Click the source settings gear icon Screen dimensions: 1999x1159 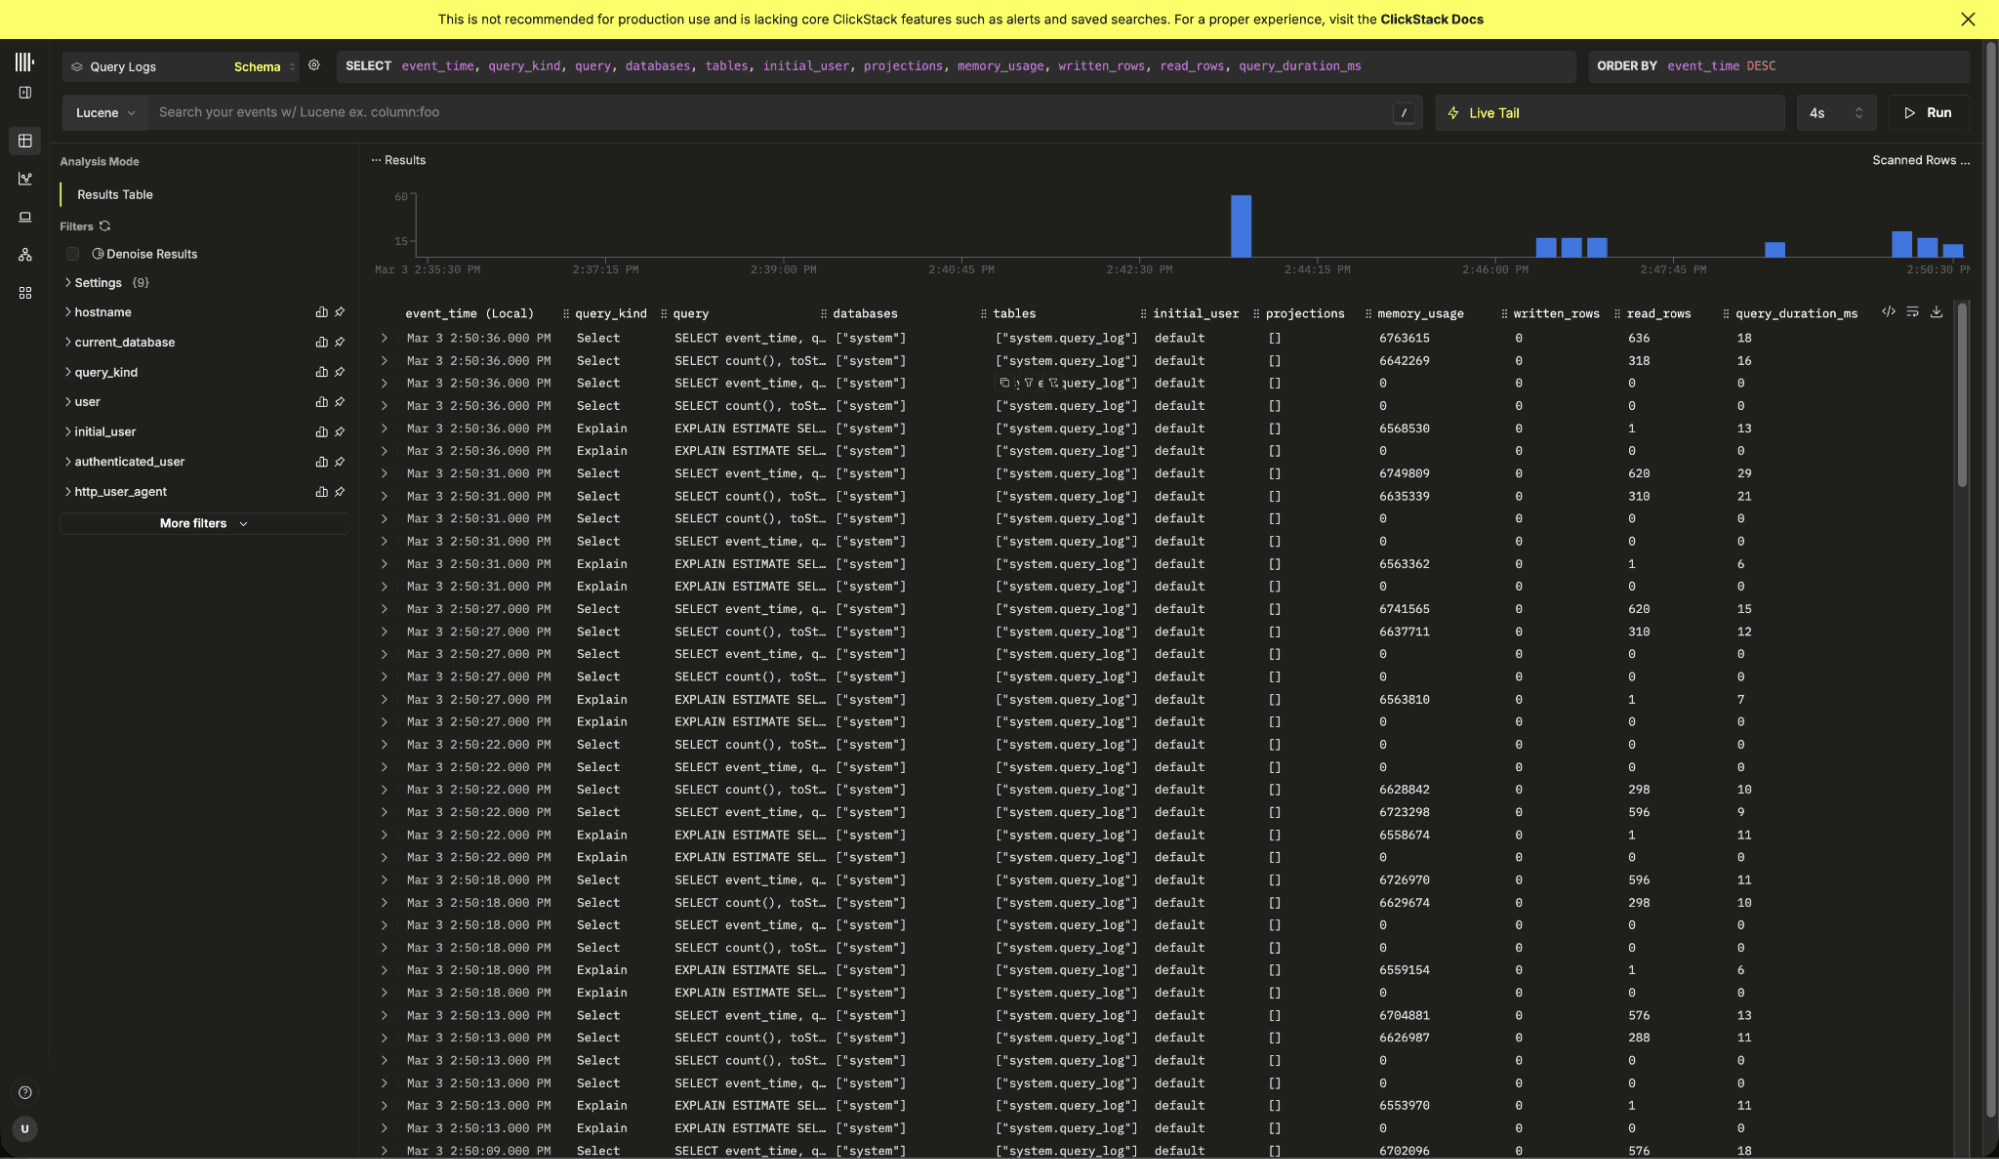click(314, 65)
